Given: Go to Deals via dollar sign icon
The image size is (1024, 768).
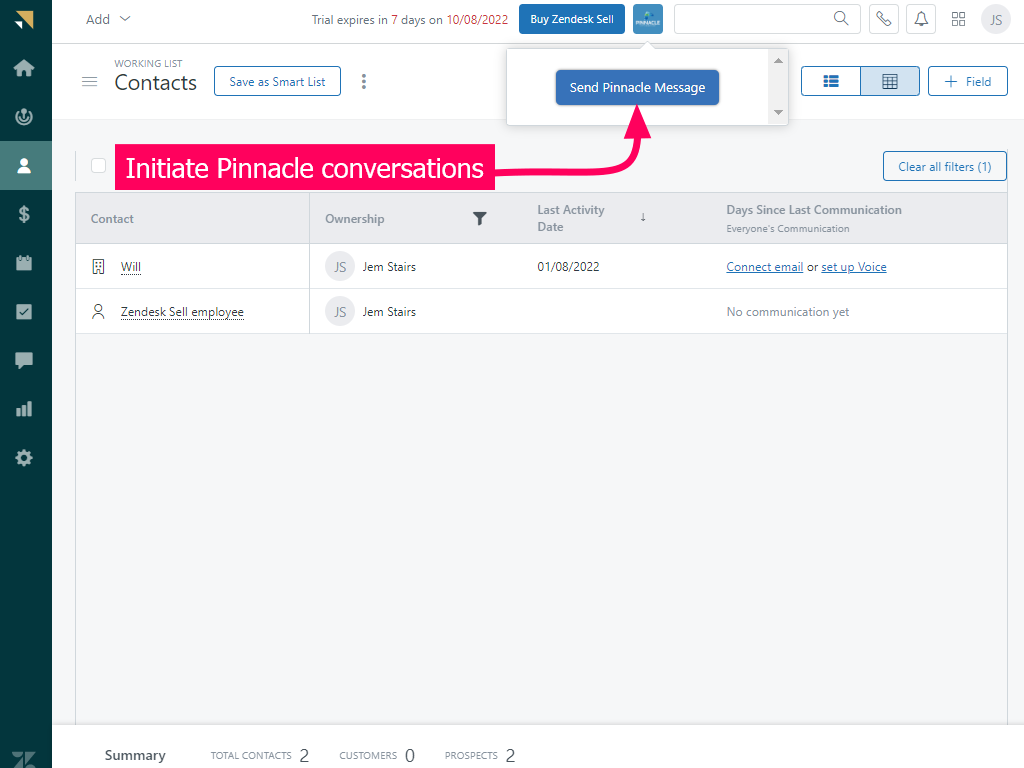Looking at the screenshot, I should pos(25,213).
